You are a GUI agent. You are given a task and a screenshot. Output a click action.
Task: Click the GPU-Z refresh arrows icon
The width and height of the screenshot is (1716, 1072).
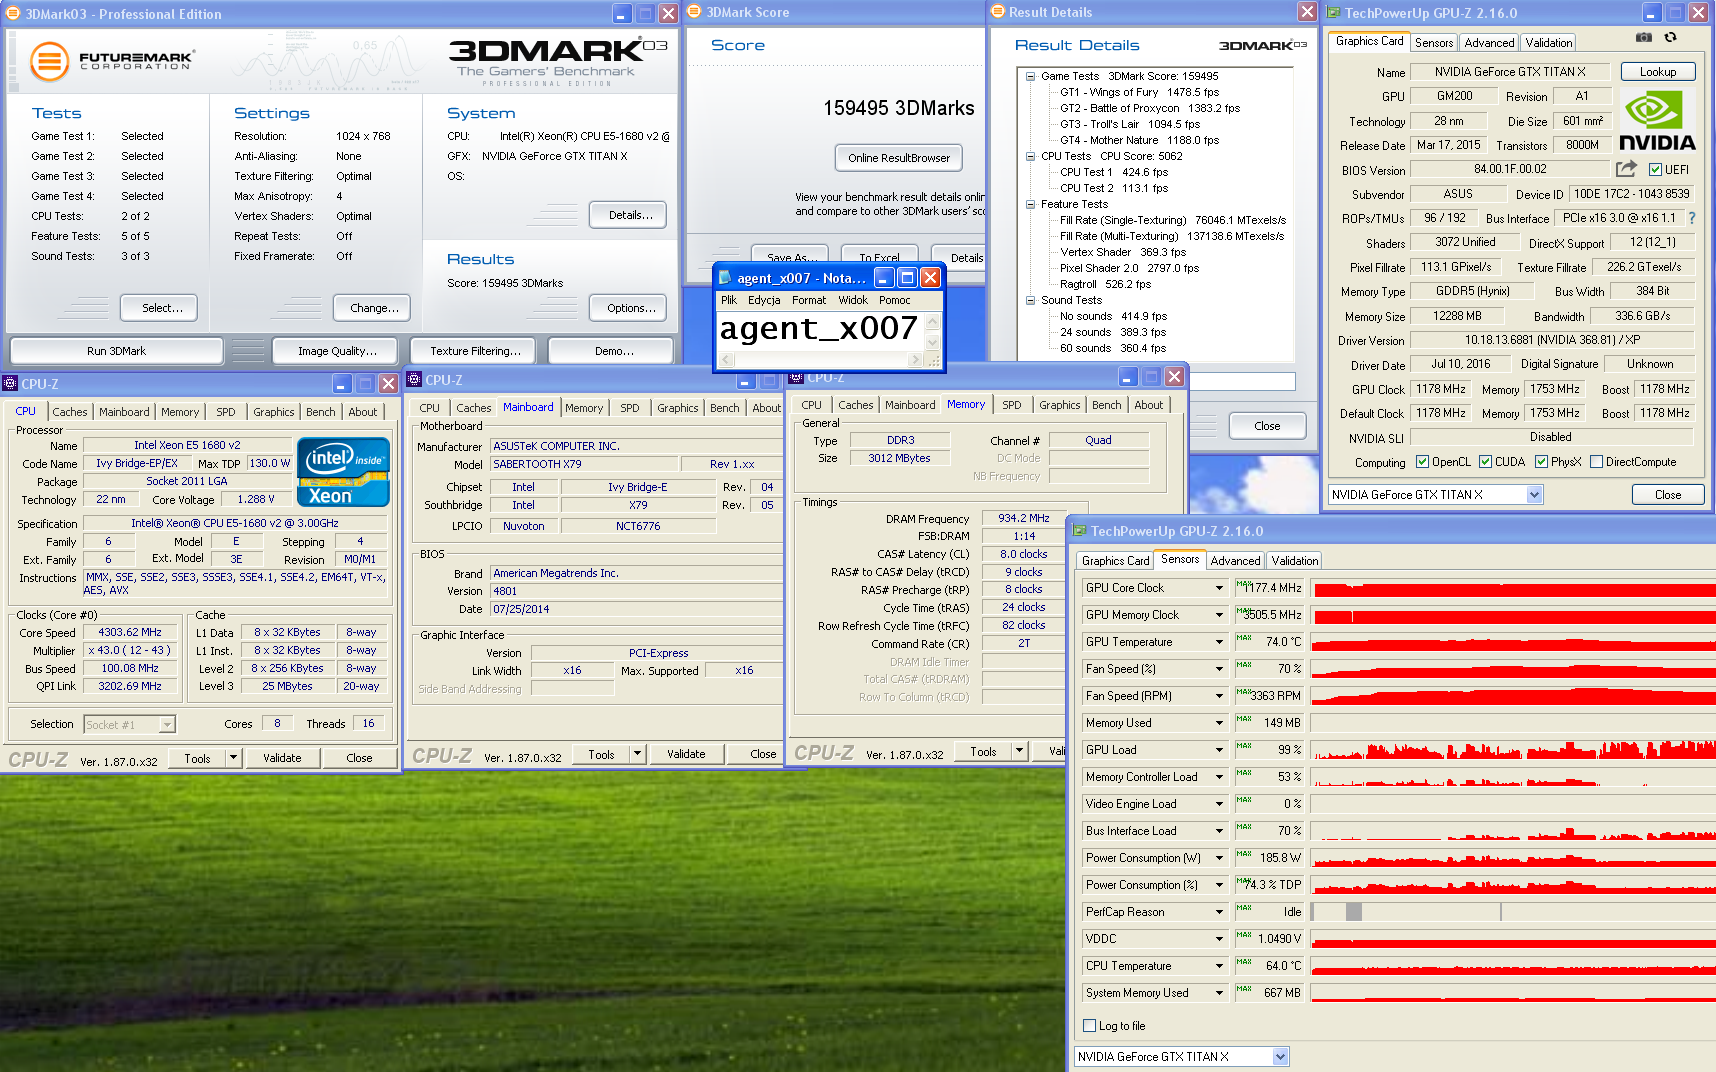(1670, 38)
